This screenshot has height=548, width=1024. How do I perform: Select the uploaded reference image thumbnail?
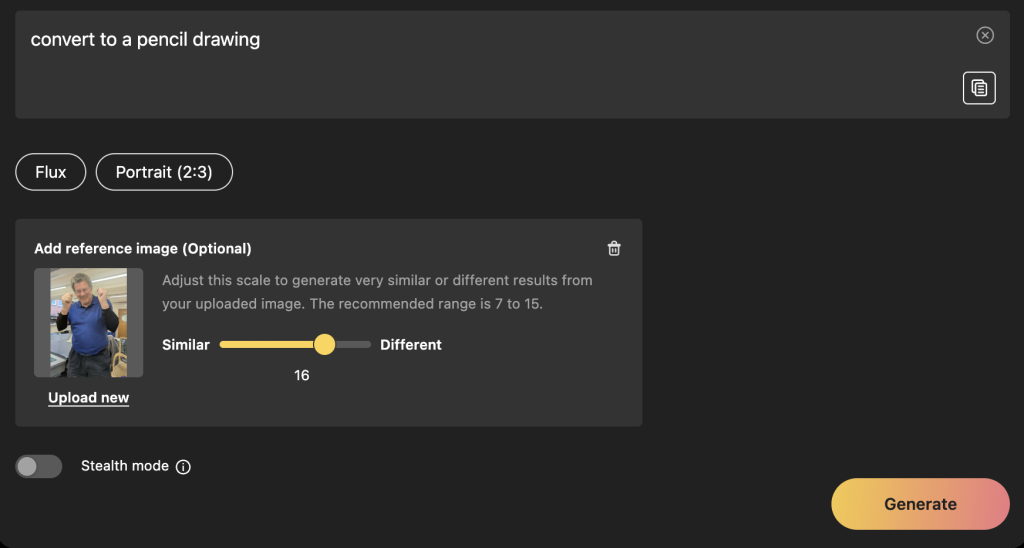pyautogui.click(x=88, y=322)
